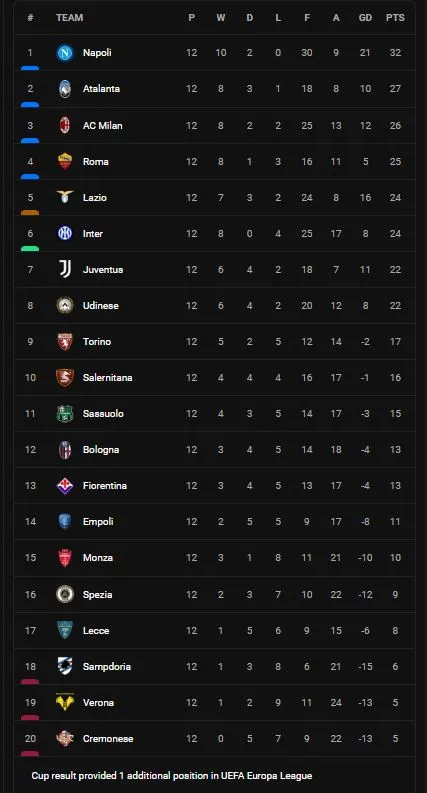Viewport: 427px width, 793px height.
Task: Click the Sampdoria striped crest
Action: point(65,666)
